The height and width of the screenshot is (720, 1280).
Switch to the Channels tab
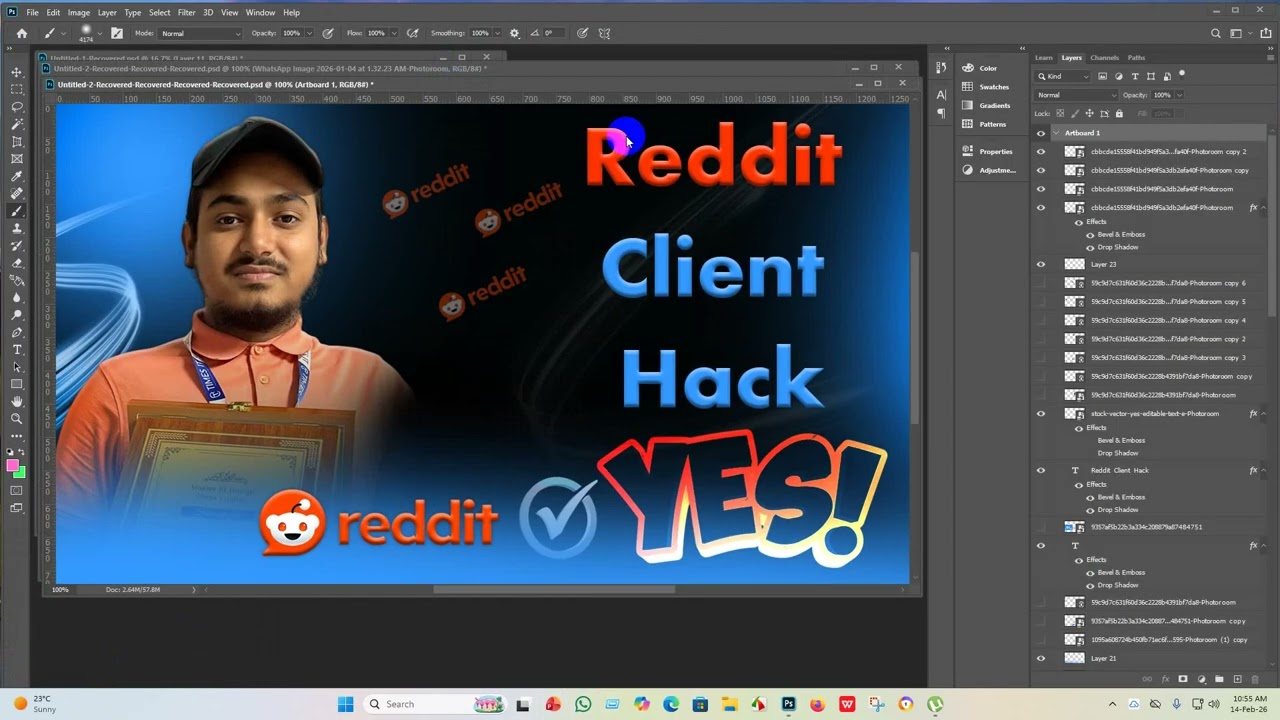1105,58
